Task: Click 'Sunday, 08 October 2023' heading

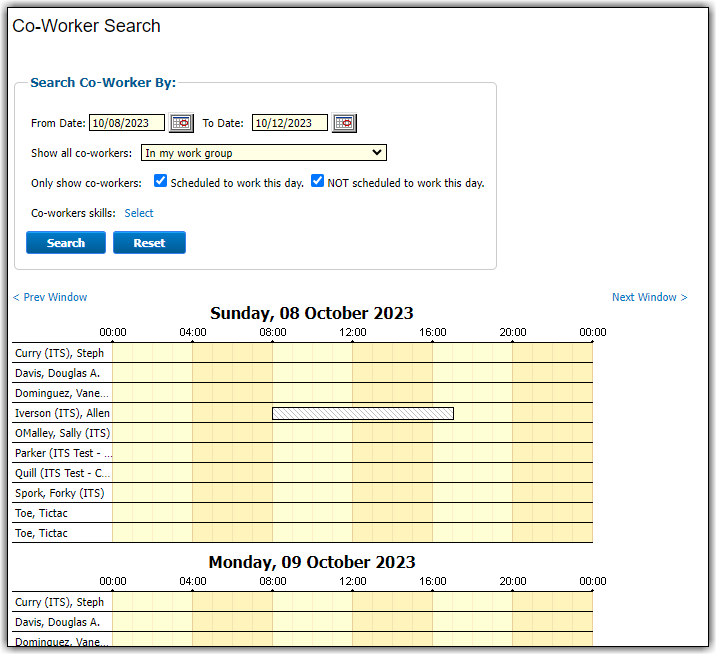Action: point(311,313)
